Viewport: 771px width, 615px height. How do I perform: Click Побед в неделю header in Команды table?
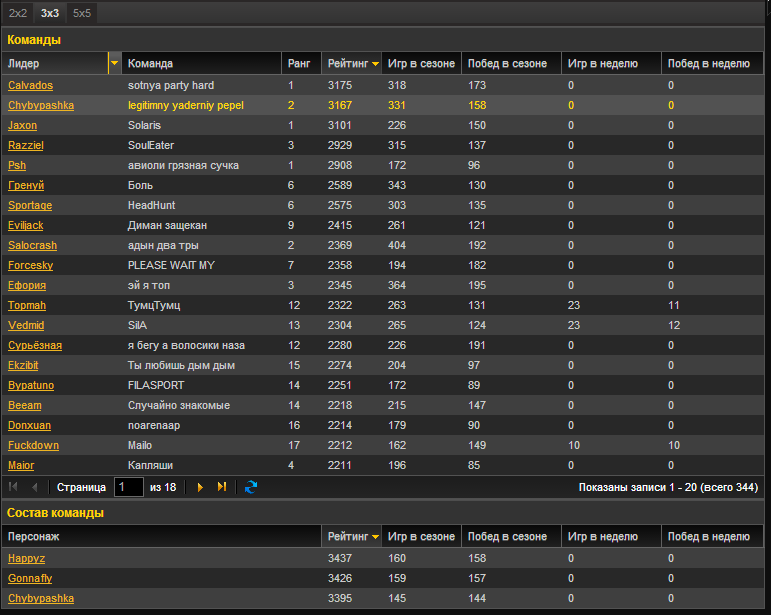tap(712, 63)
